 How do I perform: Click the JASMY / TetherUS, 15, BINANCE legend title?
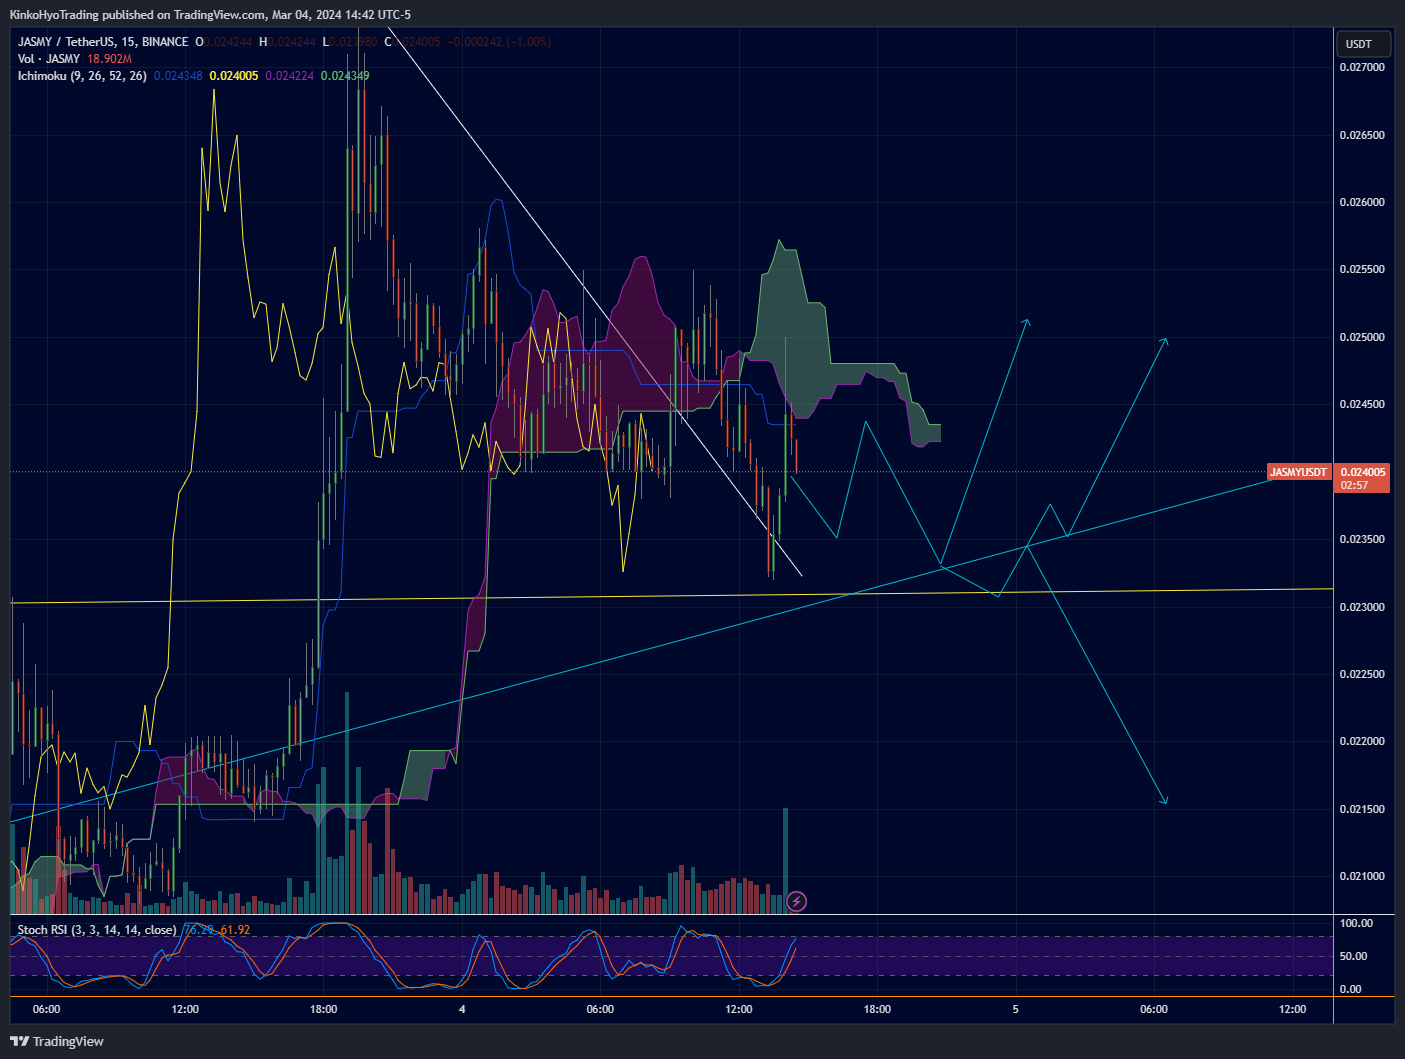coord(103,42)
